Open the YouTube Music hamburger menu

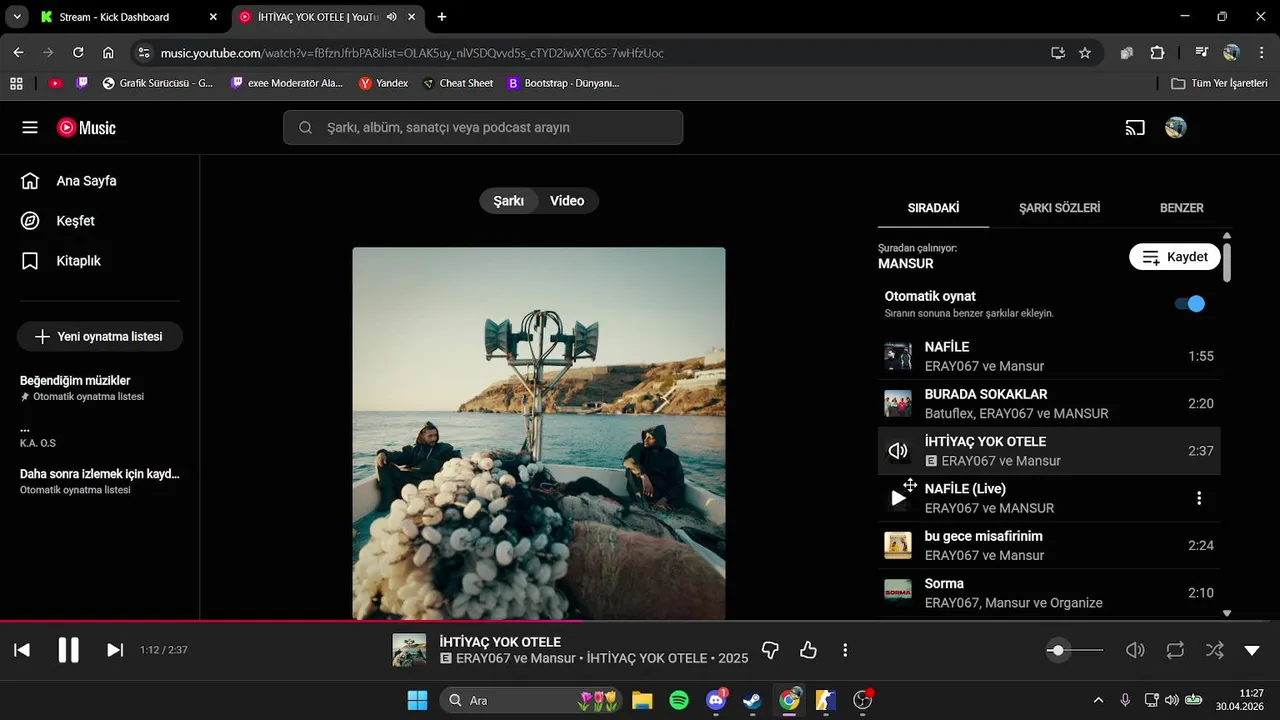(x=30, y=128)
